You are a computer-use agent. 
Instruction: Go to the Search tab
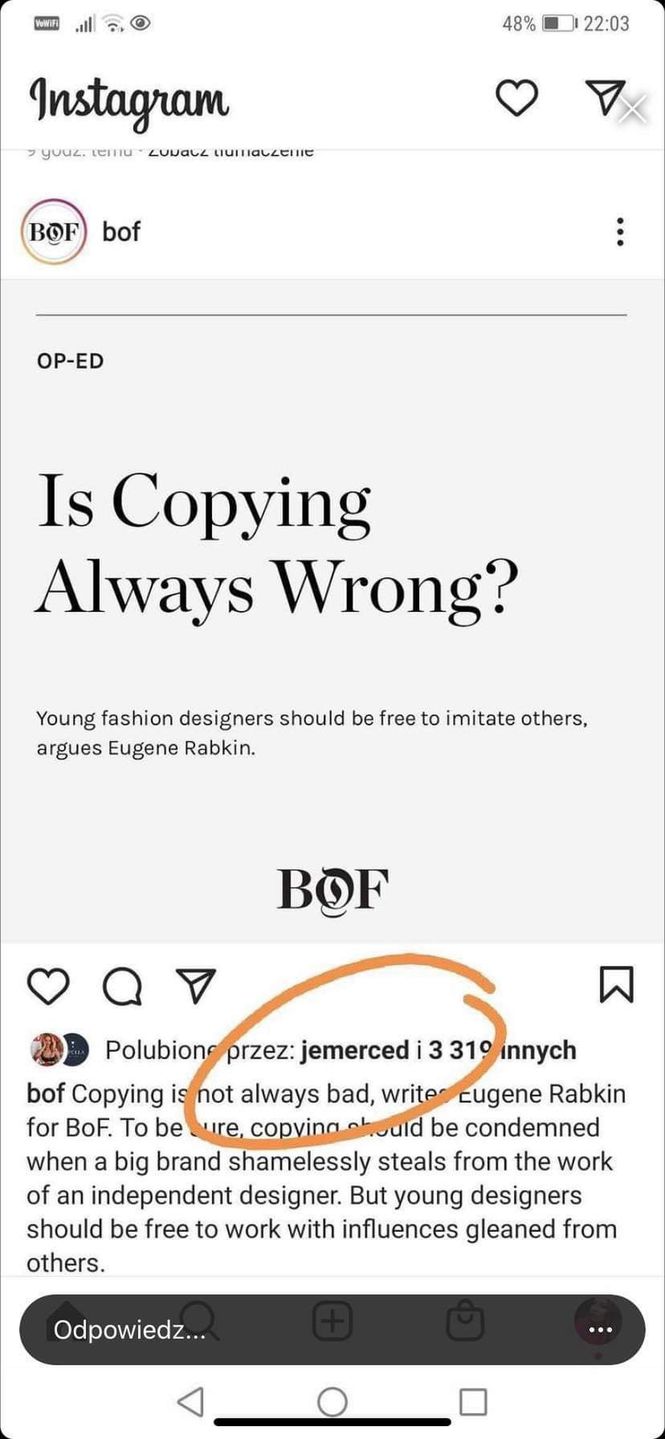202,1322
